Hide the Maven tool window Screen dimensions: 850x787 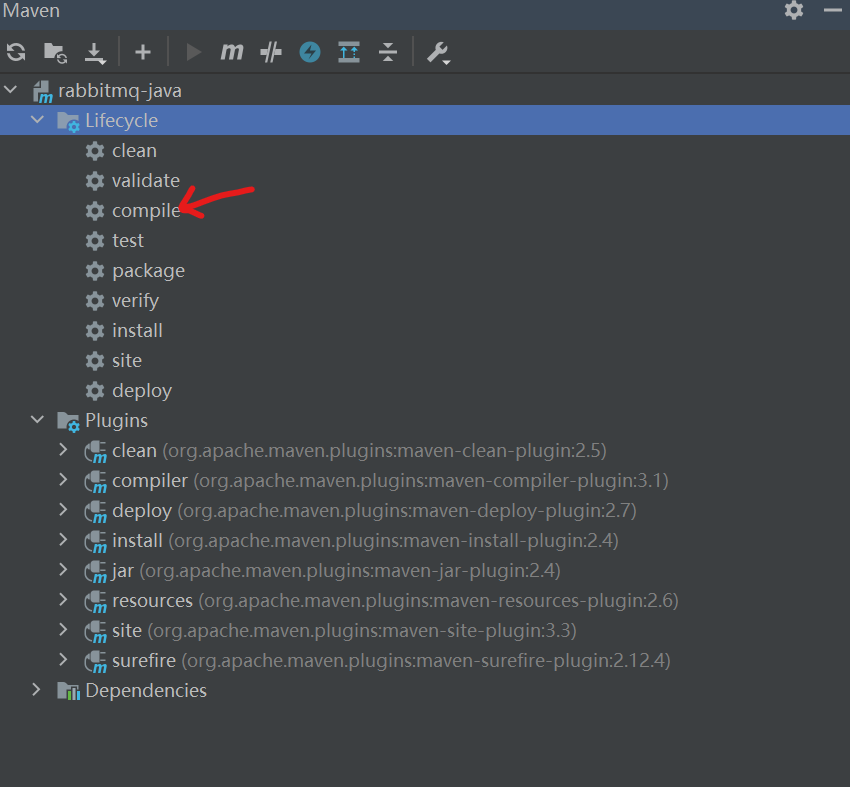point(833,10)
